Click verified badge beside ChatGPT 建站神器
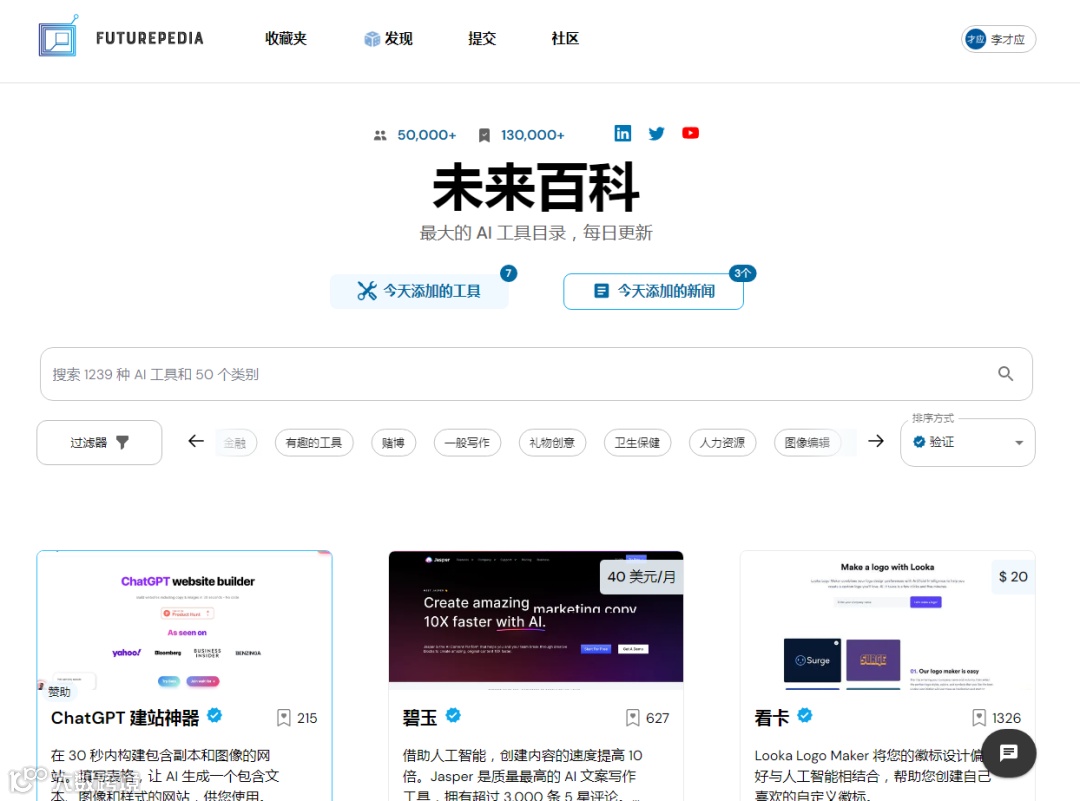1080x801 pixels. (x=215, y=716)
